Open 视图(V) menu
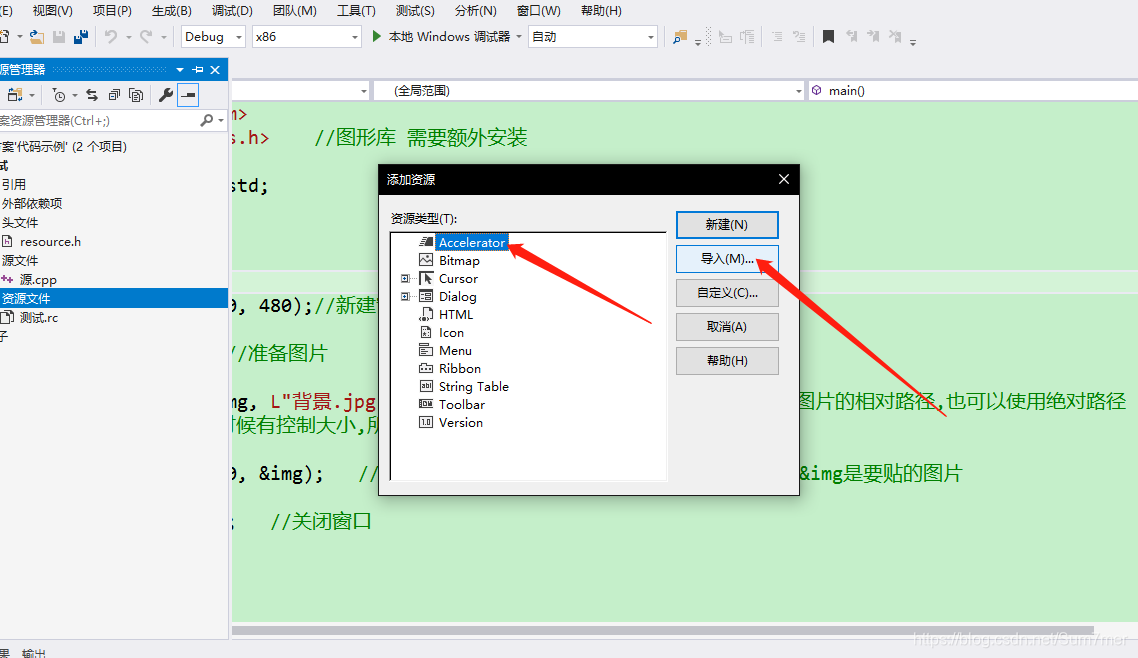The height and width of the screenshot is (658, 1138). (x=53, y=11)
